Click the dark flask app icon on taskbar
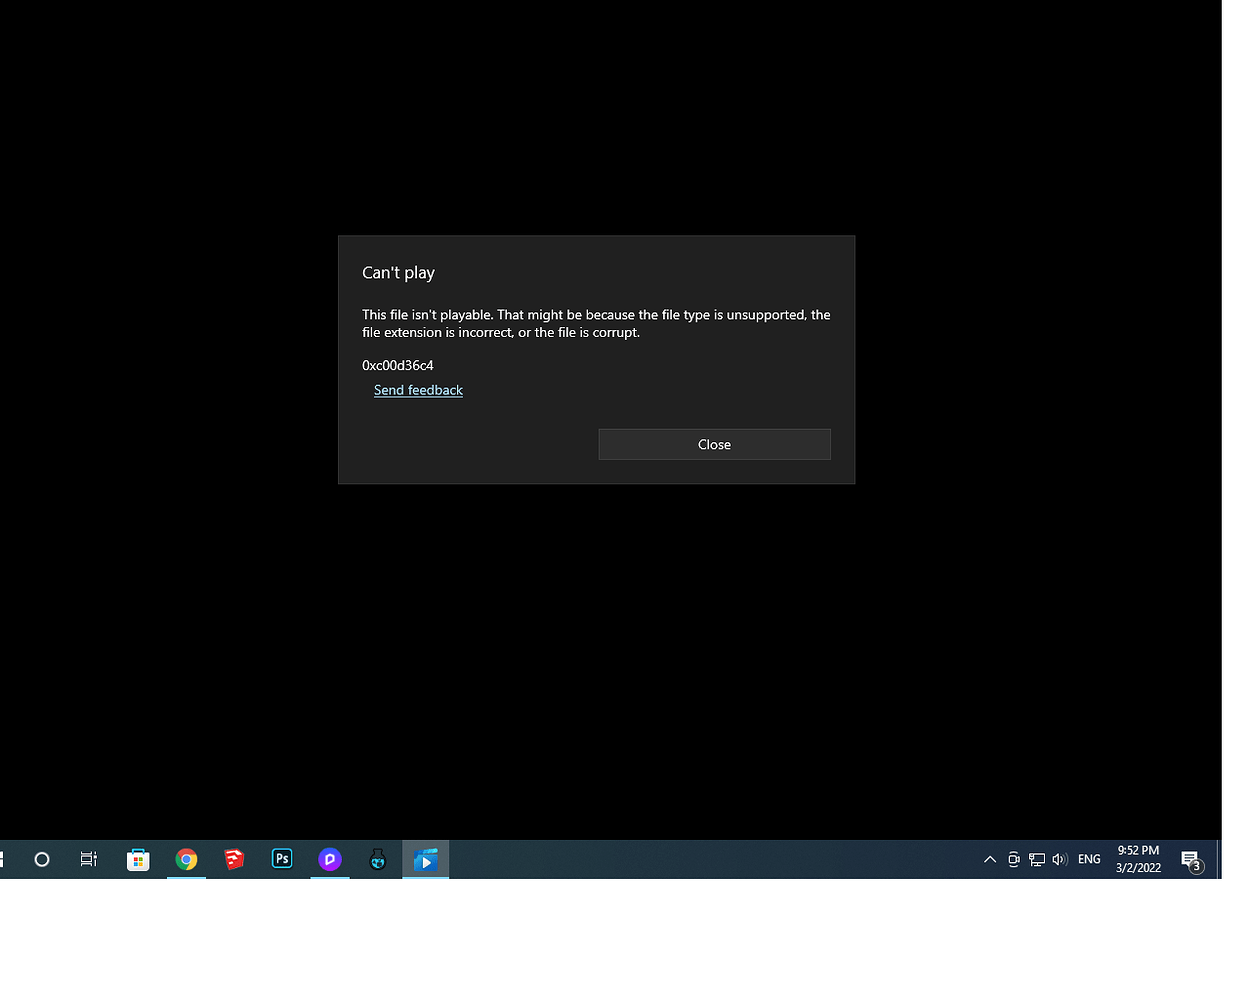Image resolution: width=1250 pixels, height=1000 pixels. (x=378, y=859)
